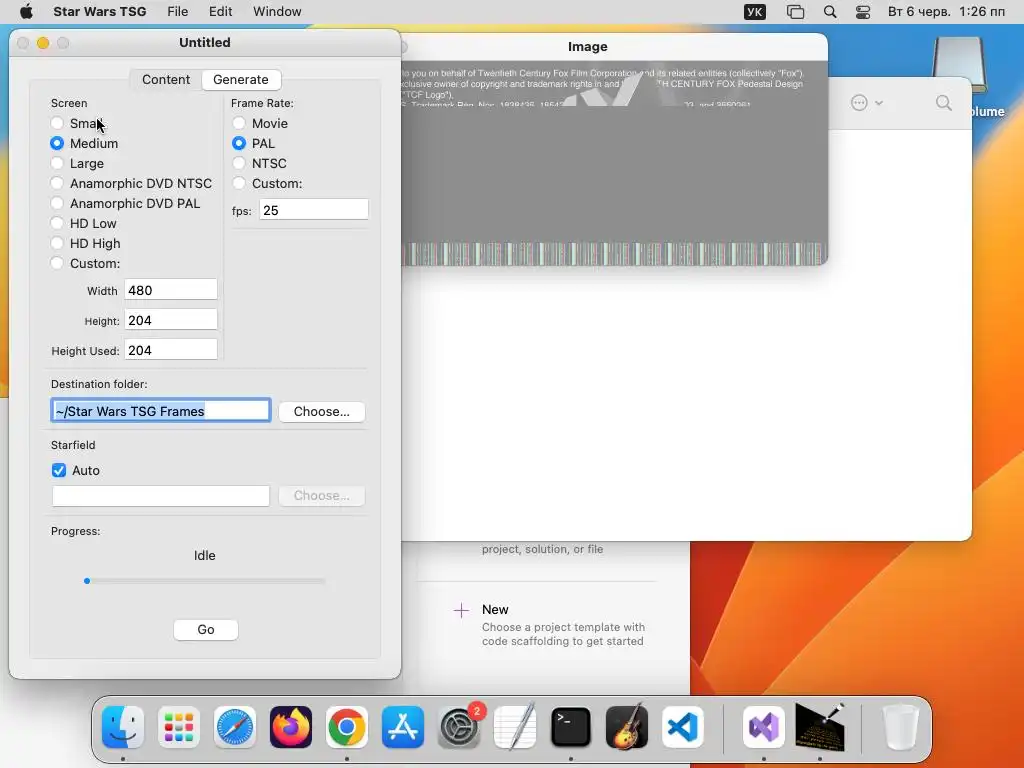The height and width of the screenshot is (768, 1024).
Task: Click the plus icon beside New
Action: pyautogui.click(x=461, y=611)
